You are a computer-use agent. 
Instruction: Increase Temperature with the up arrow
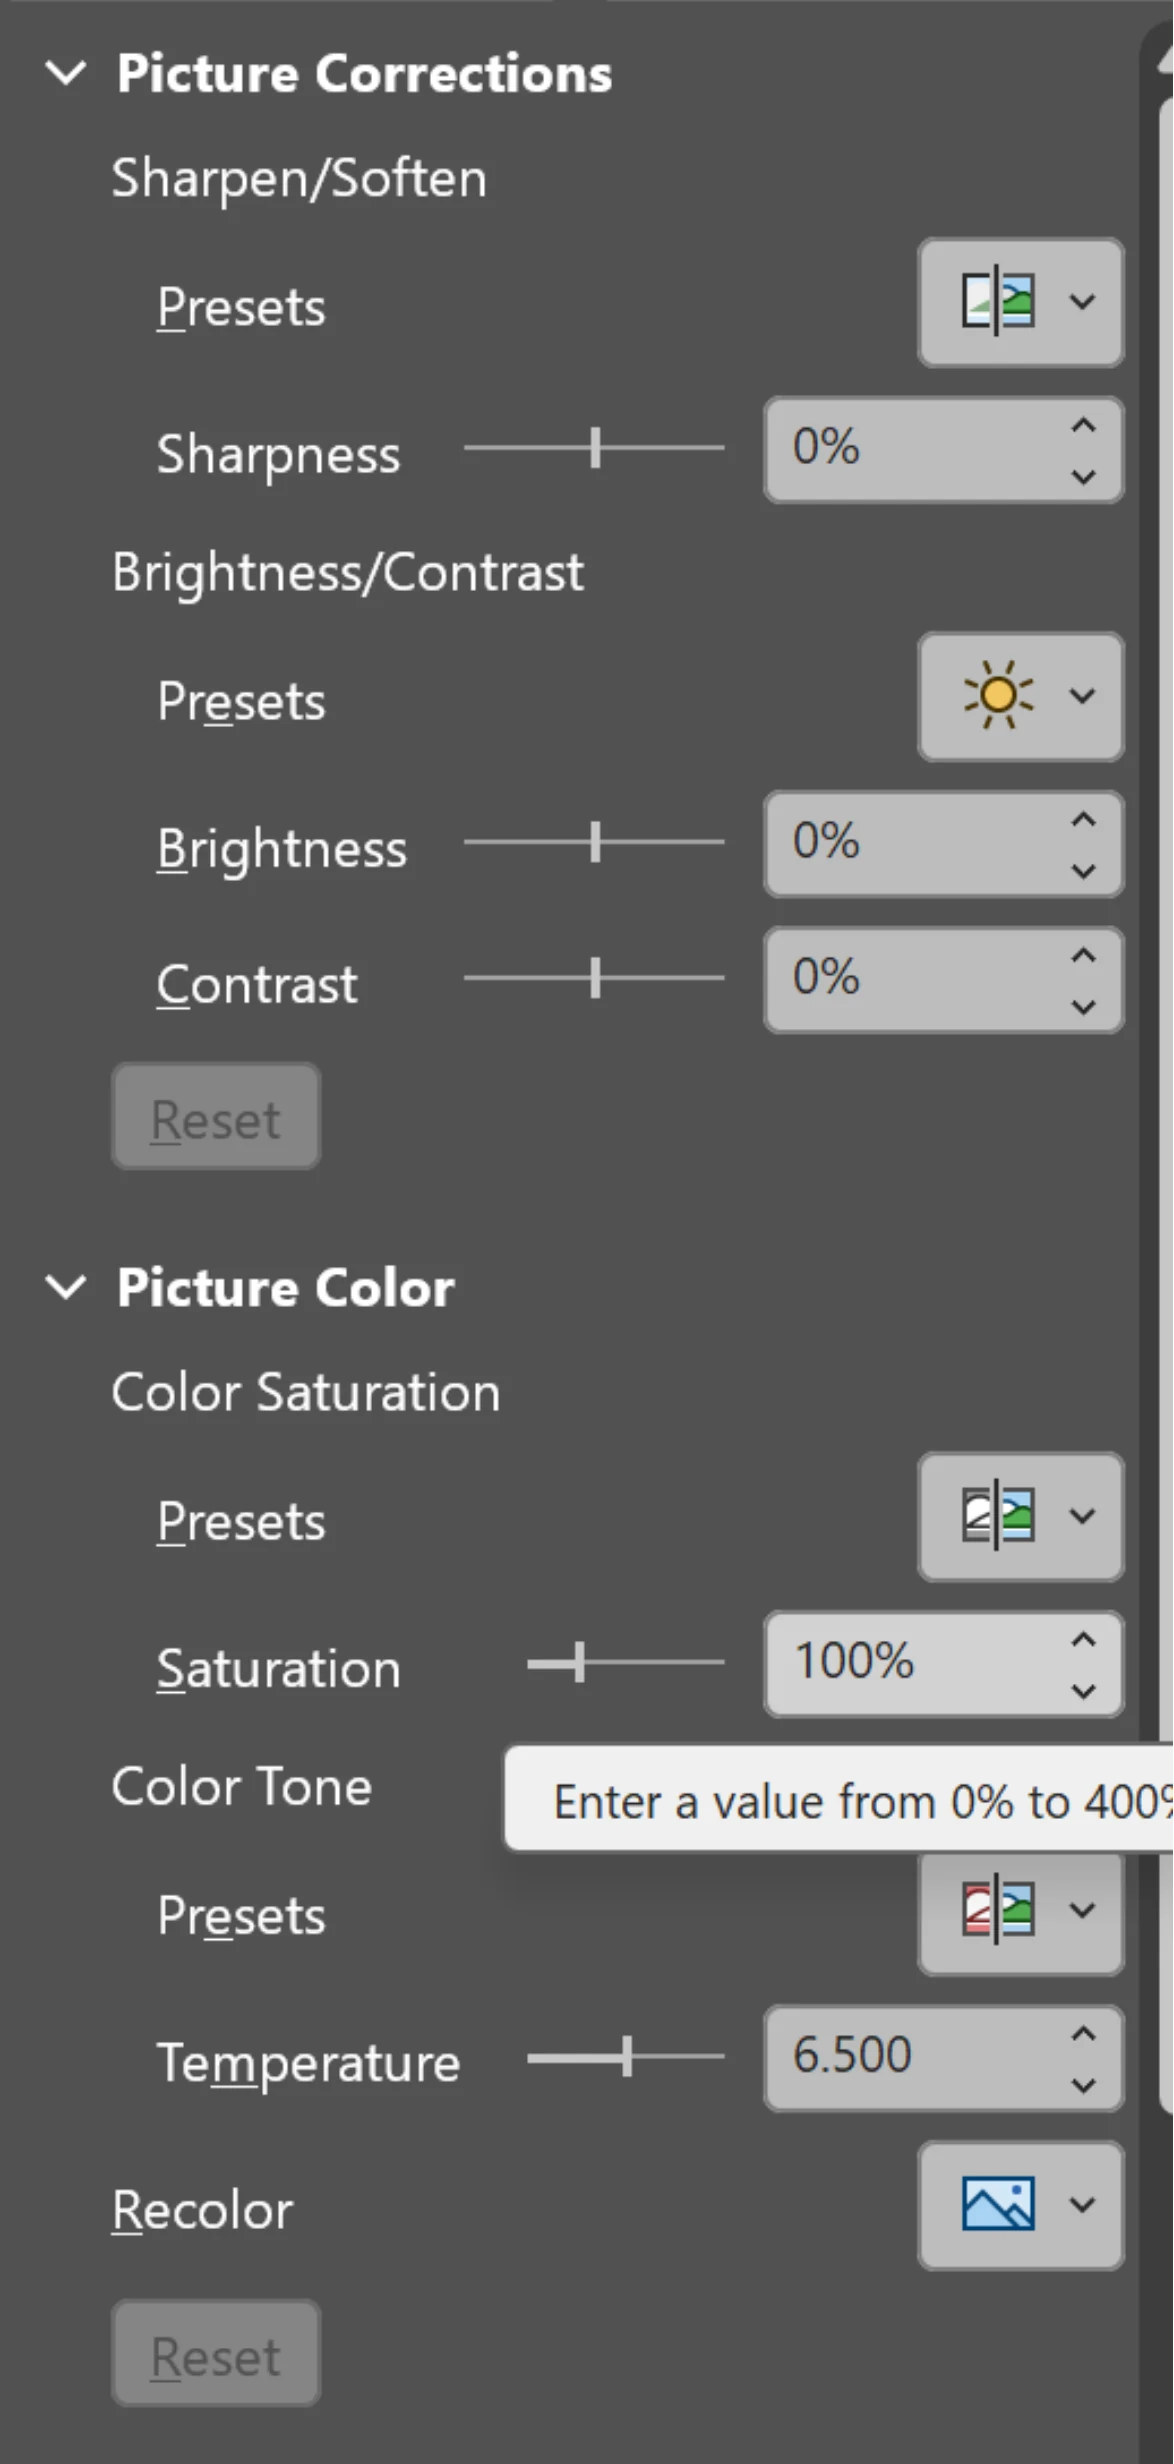tap(1083, 2034)
